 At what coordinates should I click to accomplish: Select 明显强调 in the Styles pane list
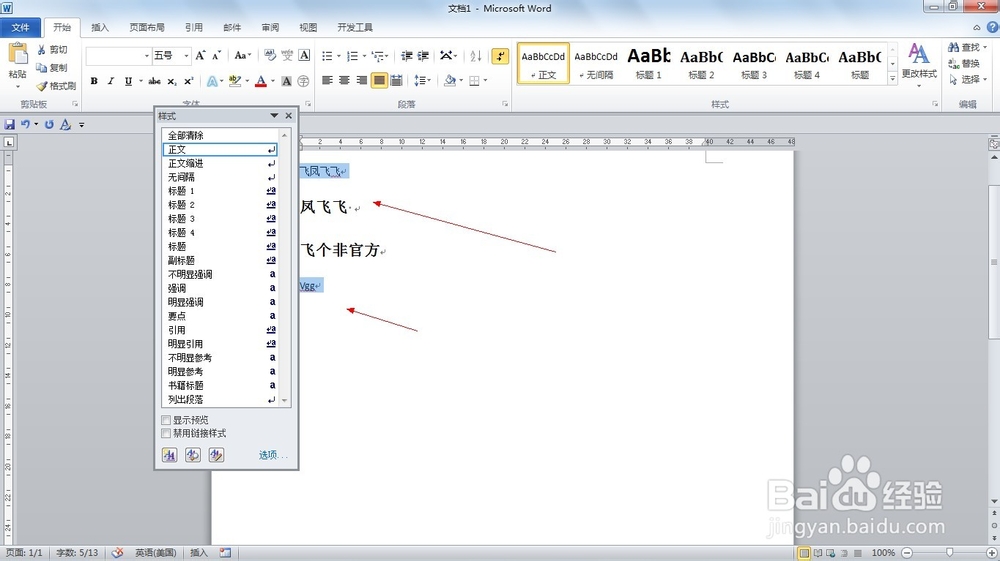[220, 302]
